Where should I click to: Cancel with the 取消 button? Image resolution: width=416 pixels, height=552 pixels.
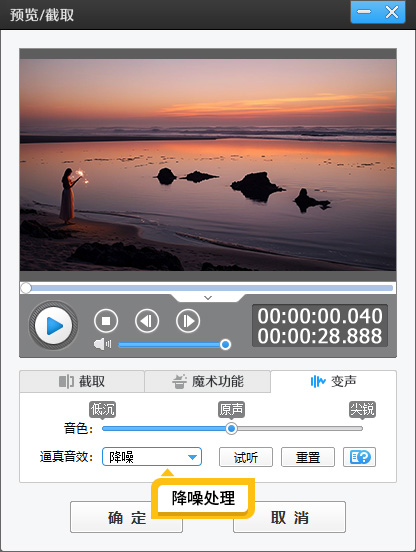pyautogui.click(x=289, y=517)
